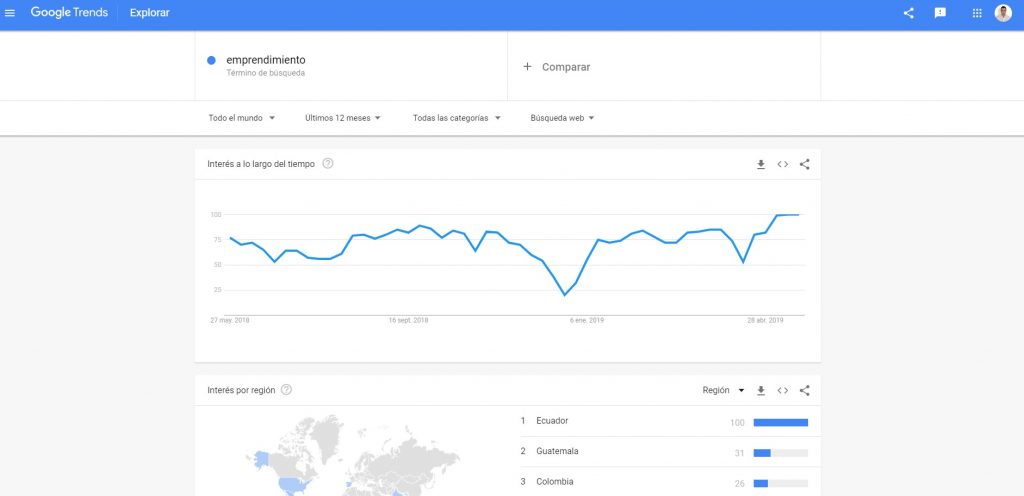Expand the Todo el mundo dropdown
Viewport: 1024px width, 496px height.
(242, 118)
